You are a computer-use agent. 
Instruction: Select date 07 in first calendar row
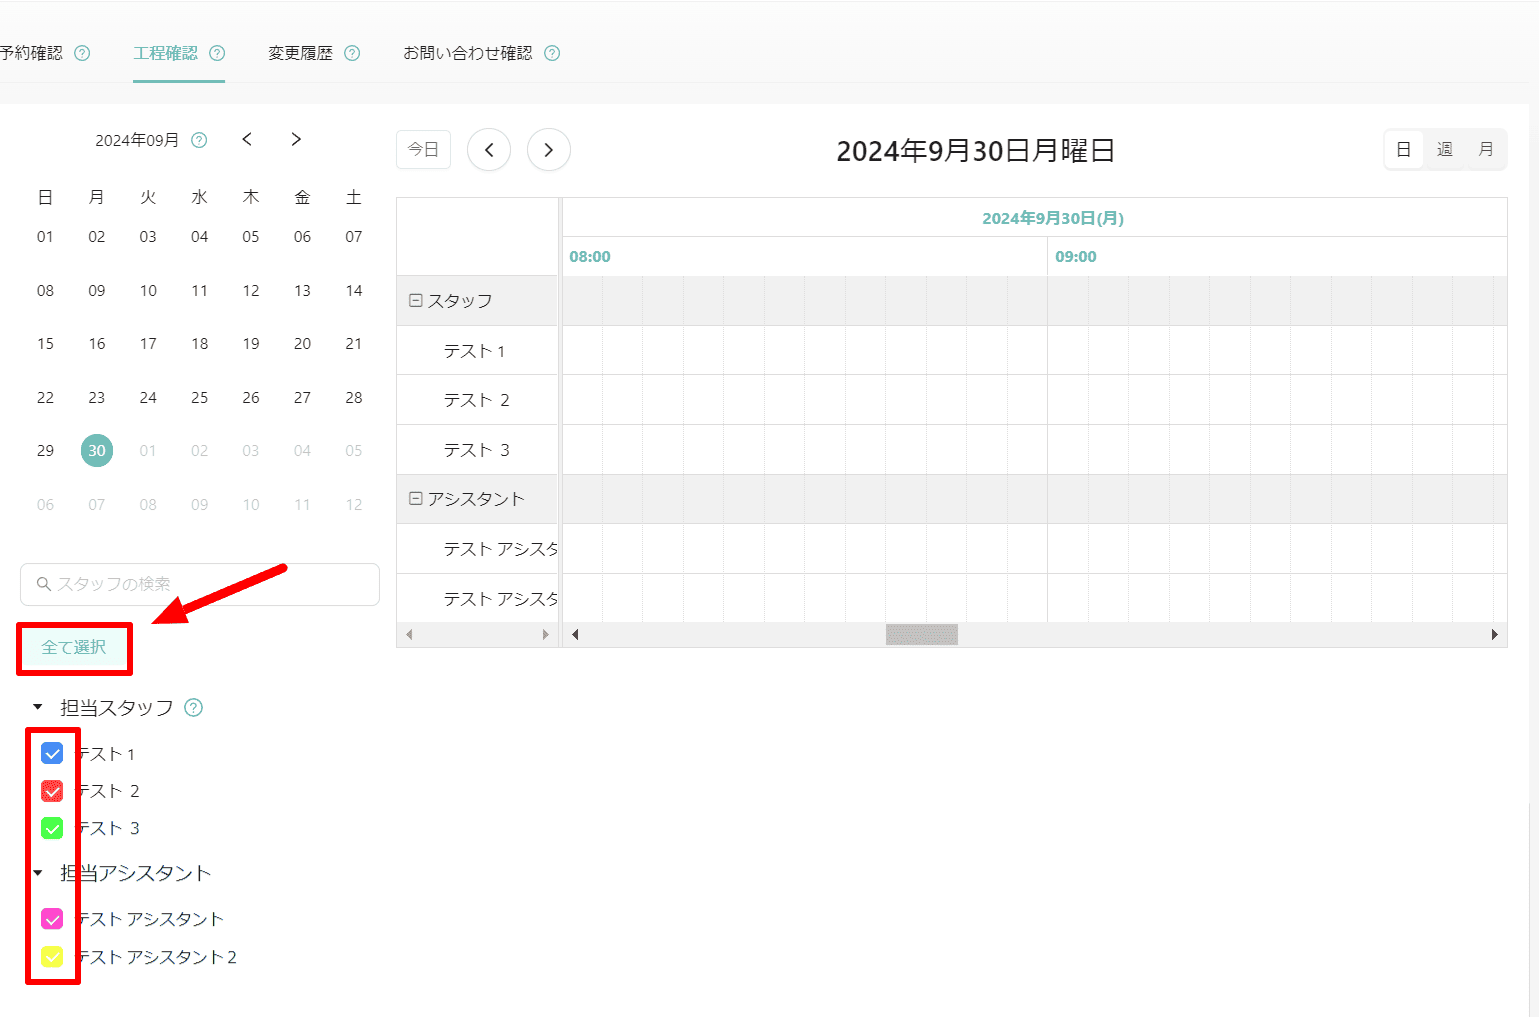pos(354,237)
